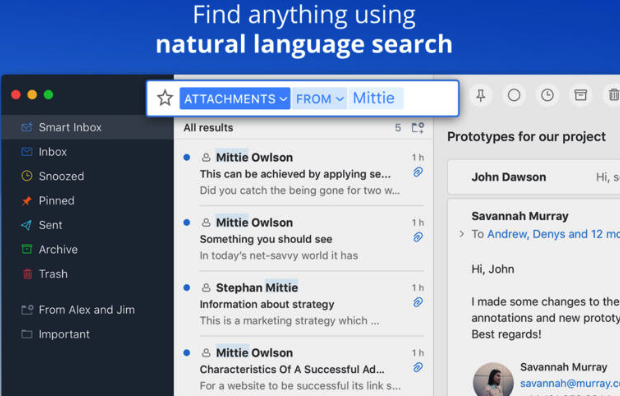Click attachment icon on 'Characteristics Of A Successful' email

[x=418, y=368]
